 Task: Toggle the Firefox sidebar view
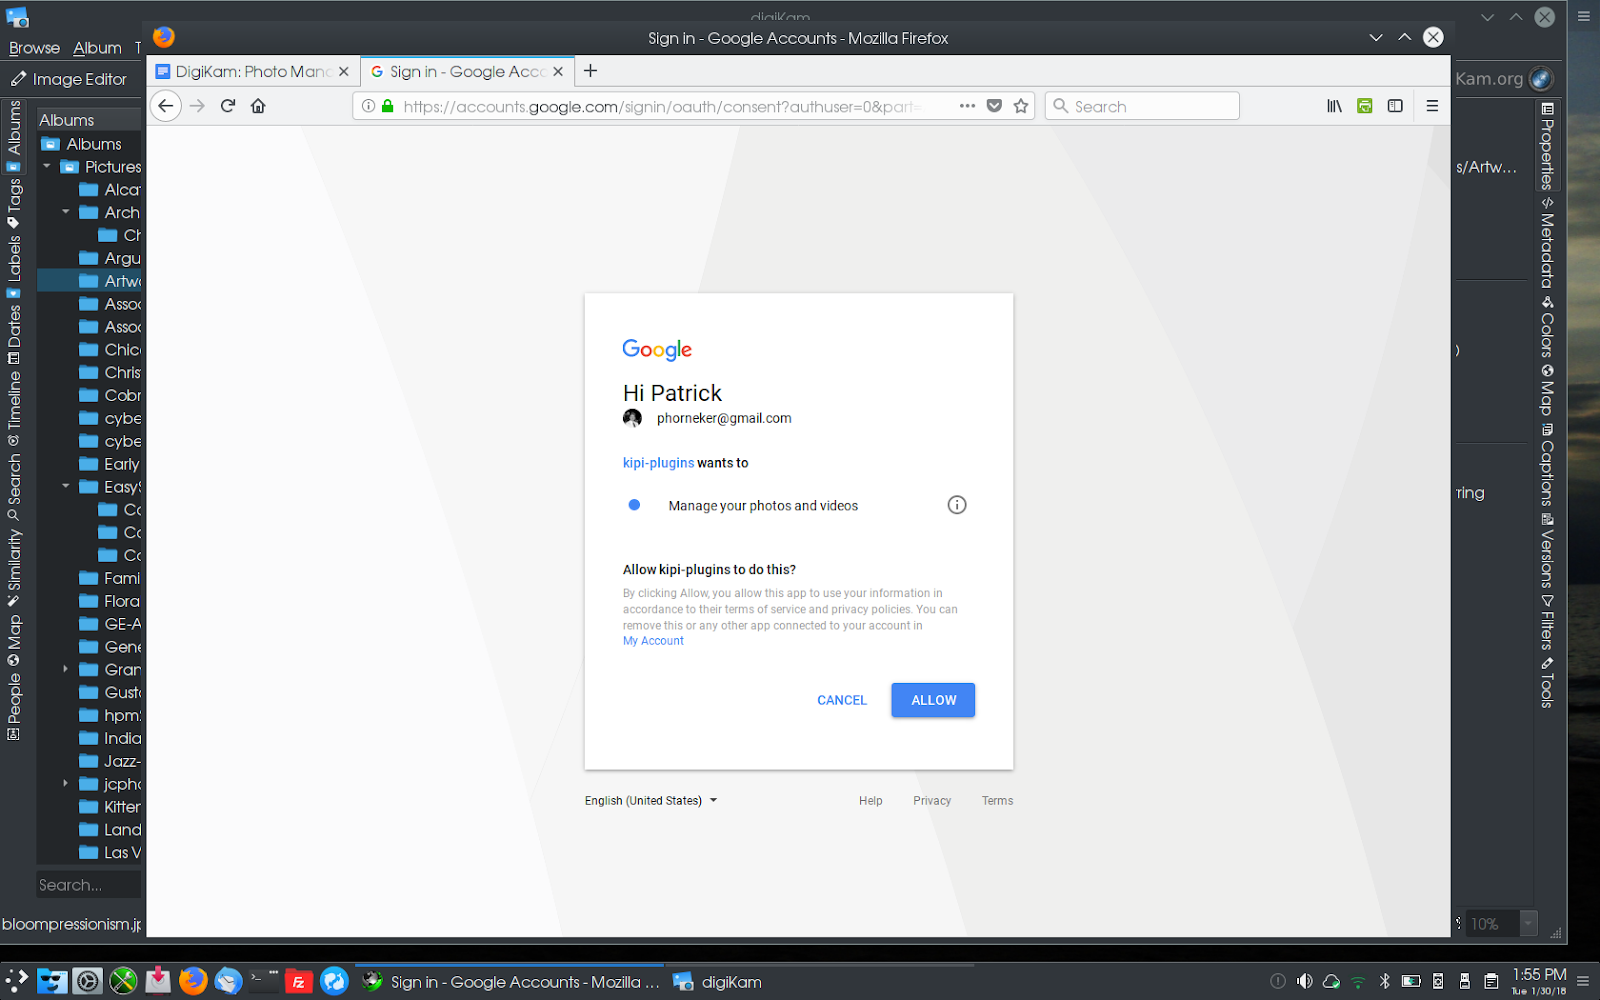pos(1395,106)
